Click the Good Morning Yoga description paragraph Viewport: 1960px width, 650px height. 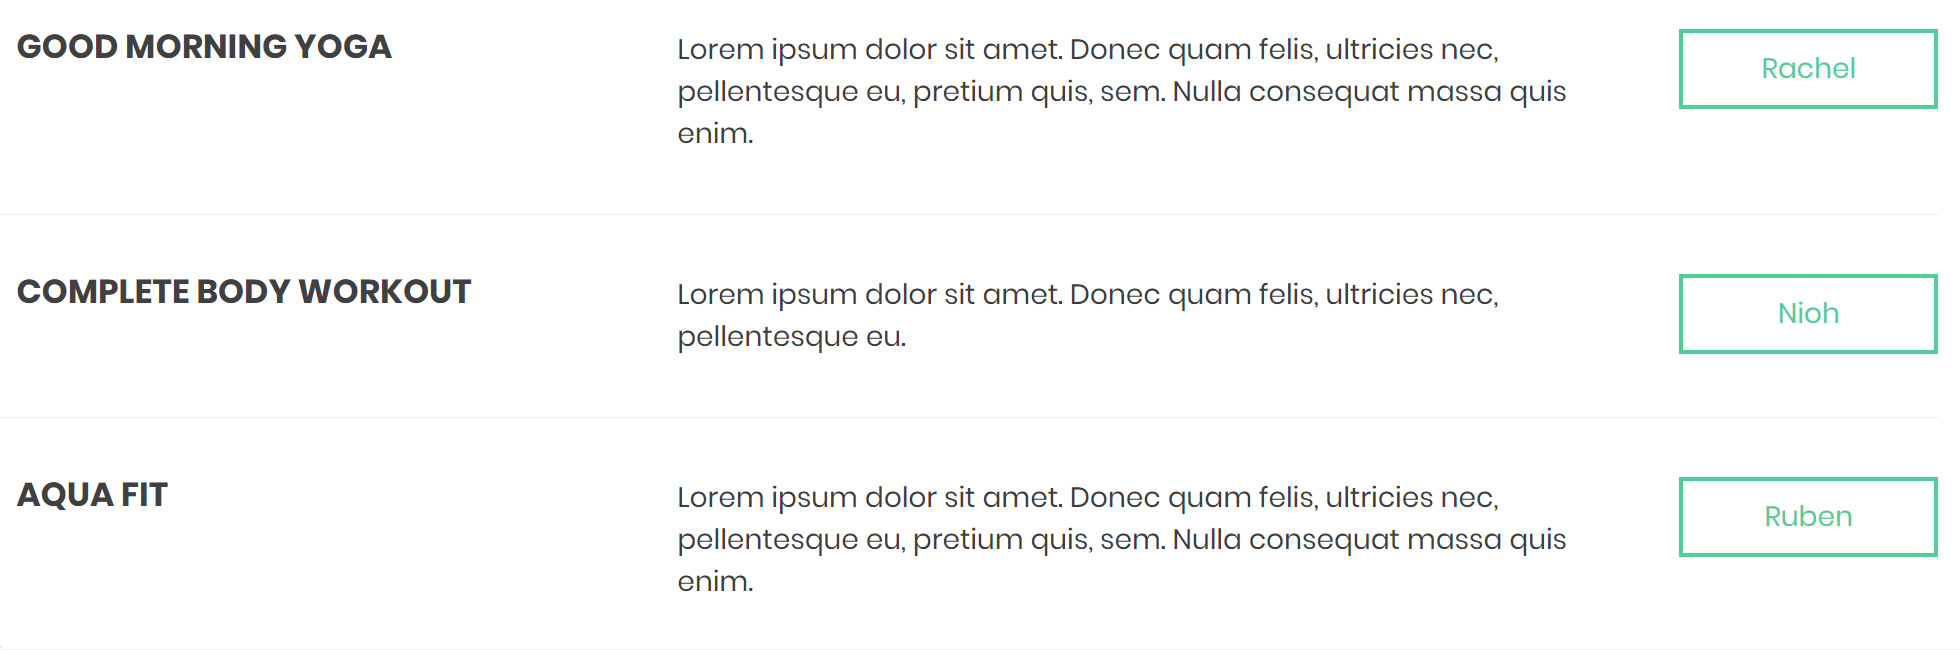[1120, 91]
